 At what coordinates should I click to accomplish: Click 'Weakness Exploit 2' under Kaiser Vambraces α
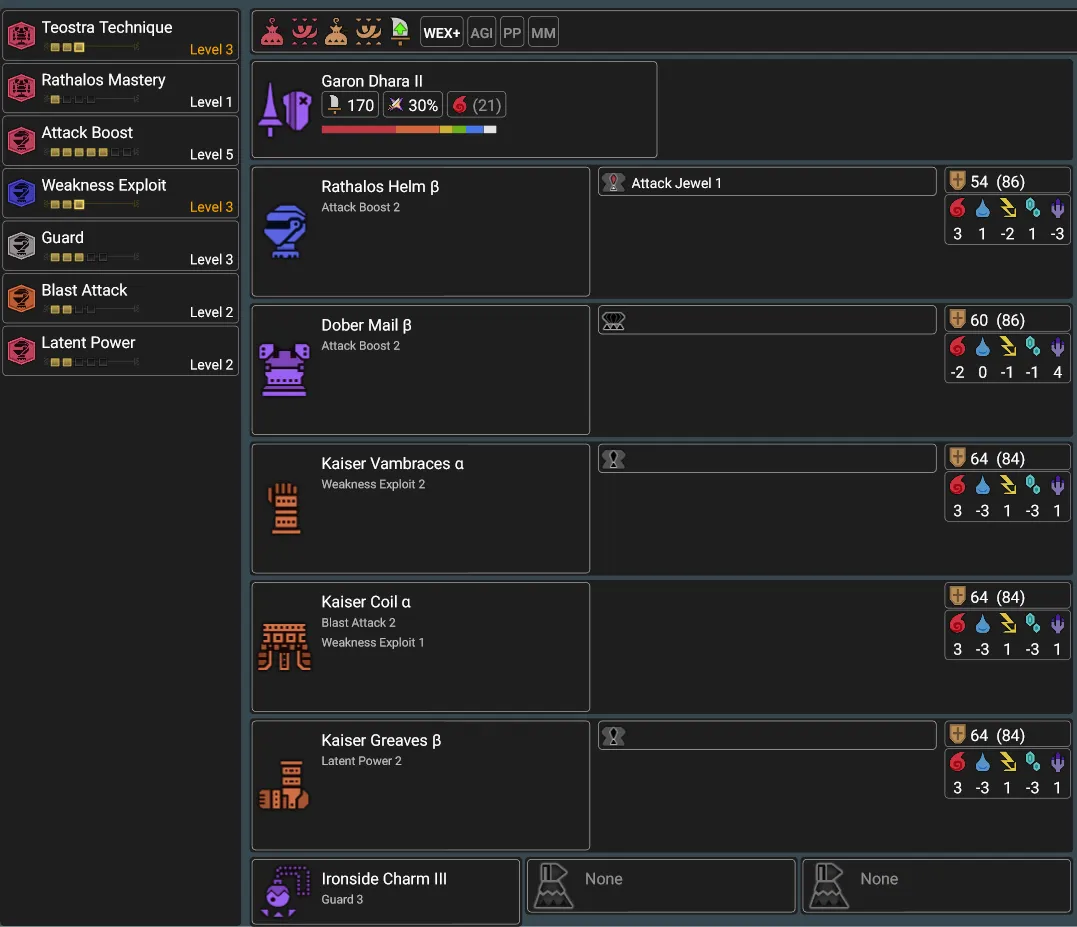(373, 484)
